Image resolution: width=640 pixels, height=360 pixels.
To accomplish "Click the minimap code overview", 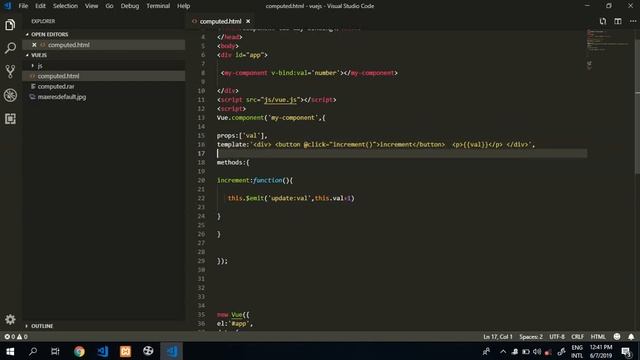I will pos(609,49).
